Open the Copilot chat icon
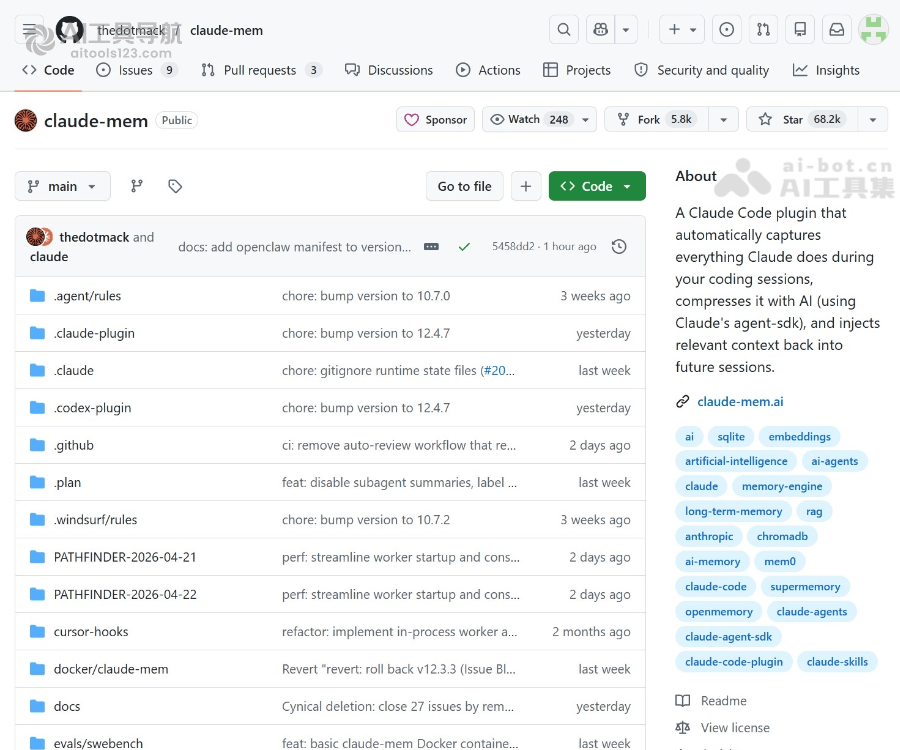Viewport: 900px width, 750px height. point(600,29)
